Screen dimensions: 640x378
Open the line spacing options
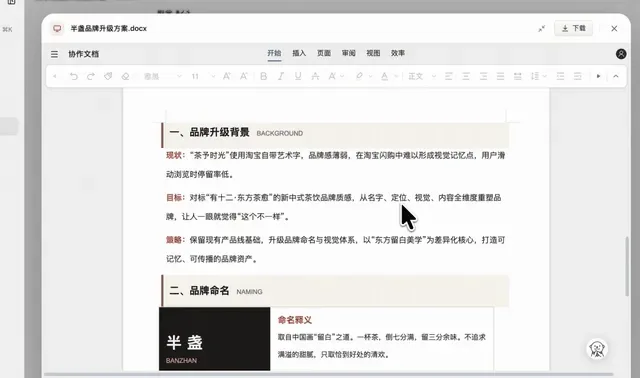(535, 76)
